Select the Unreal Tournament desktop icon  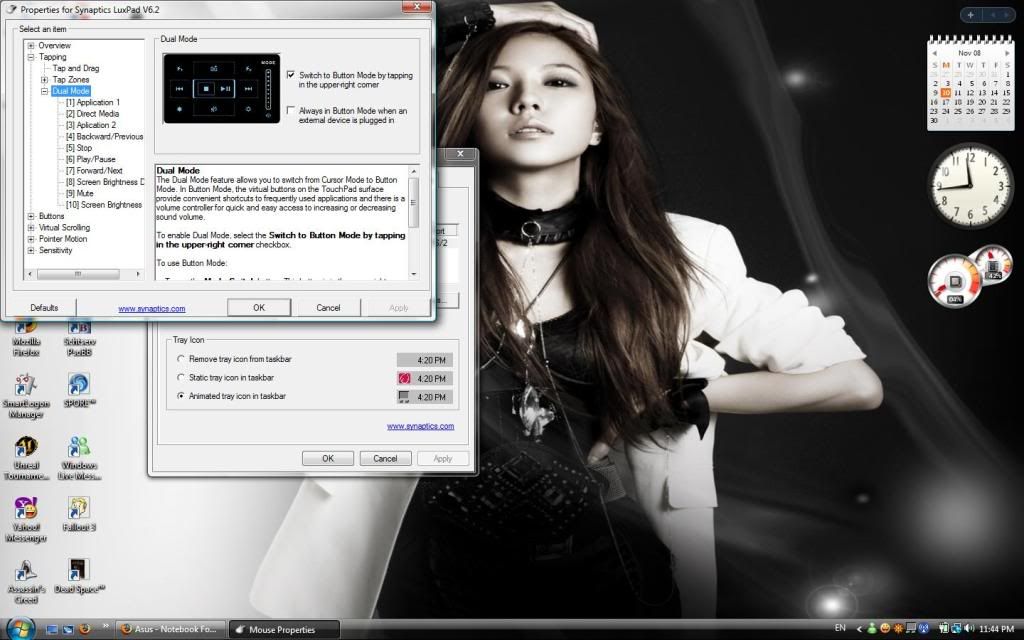point(26,458)
